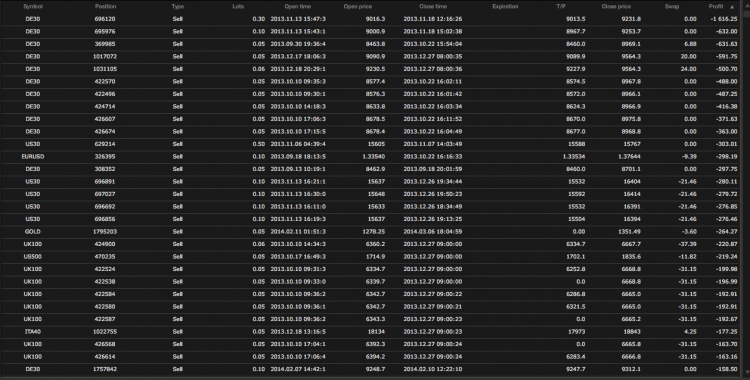
Task: Click open time 2014.02.07 14:42:1
Action: pyautogui.click(x=298, y=369)
